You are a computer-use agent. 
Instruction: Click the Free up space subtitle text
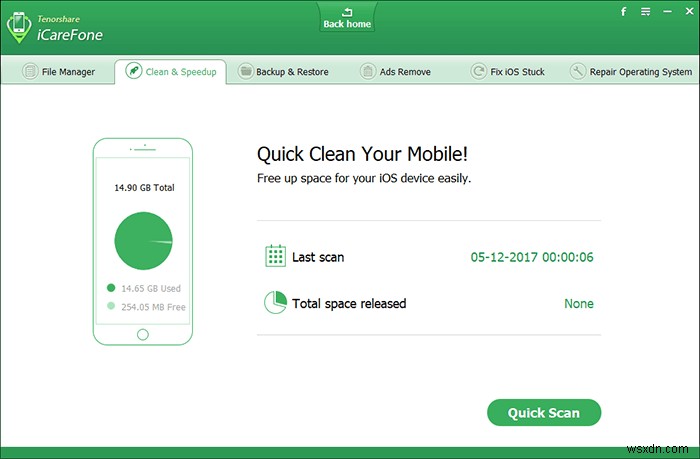[x=364, y=179]
